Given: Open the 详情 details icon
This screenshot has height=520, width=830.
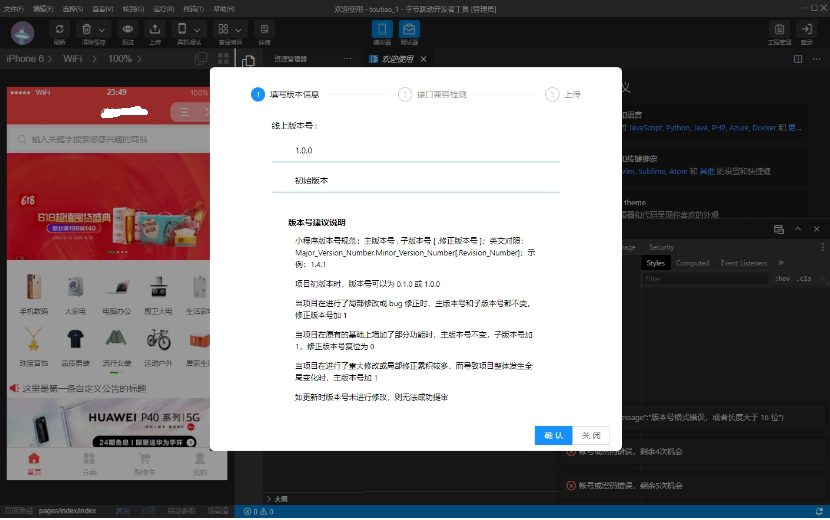Looking at the screenshot, I should click(264, 30).
